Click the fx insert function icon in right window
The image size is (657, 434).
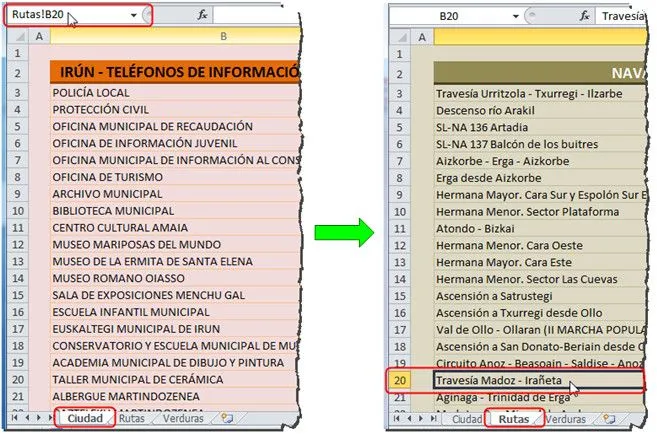point(585,16)
